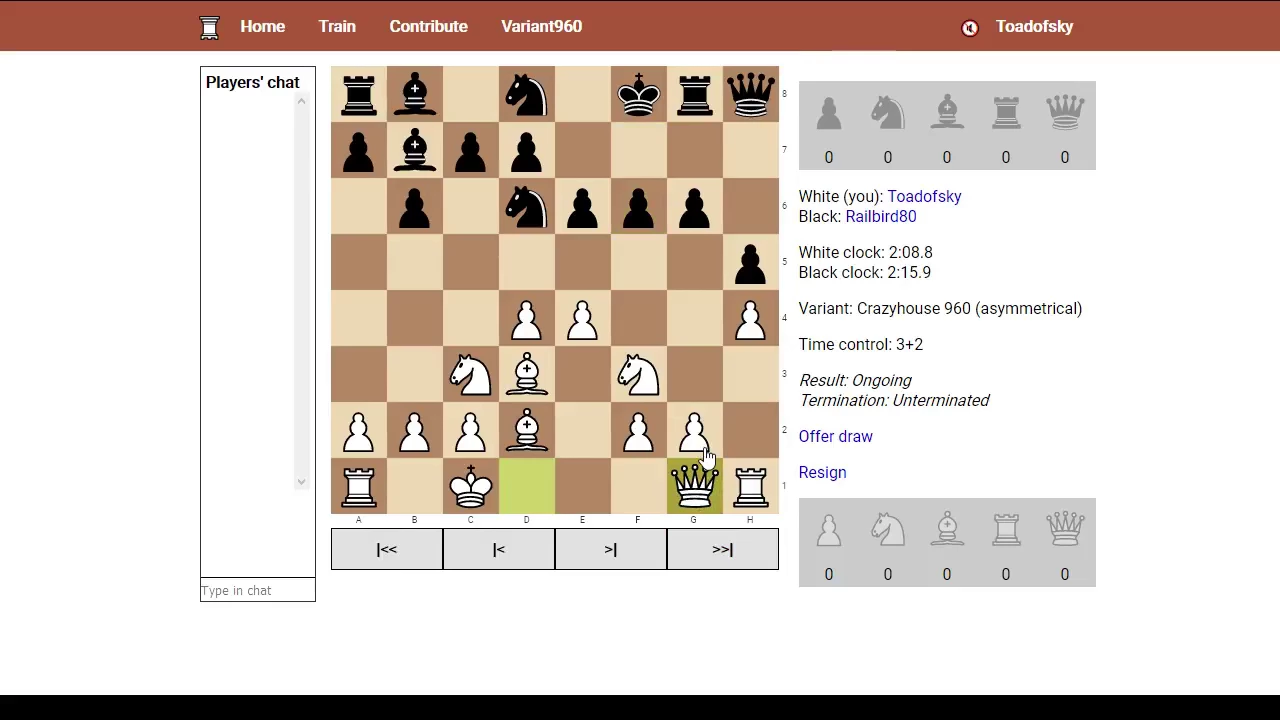Pick the knight in white's pocket
The image size is (1280, 720).
pyautogui.click(x=888, y=530)
